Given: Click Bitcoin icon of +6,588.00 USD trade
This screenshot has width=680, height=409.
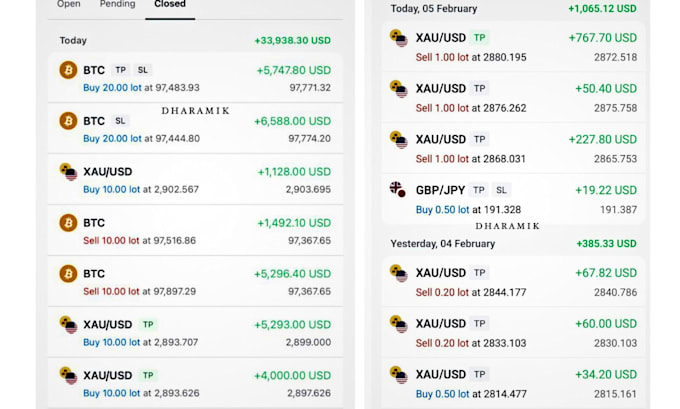Looking at the screenshot, I should 68,121.
